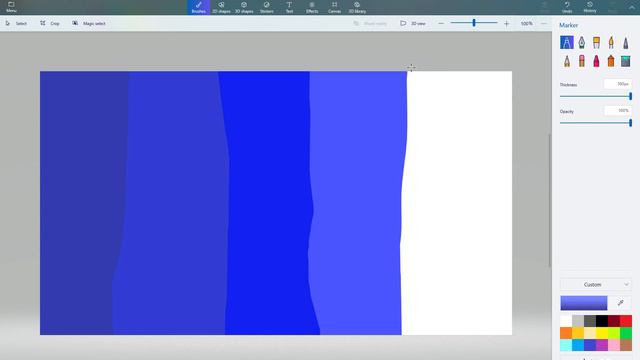640x360 pixels.
Task: Select the Watercolor brush
Action: [x=611, y=42]
